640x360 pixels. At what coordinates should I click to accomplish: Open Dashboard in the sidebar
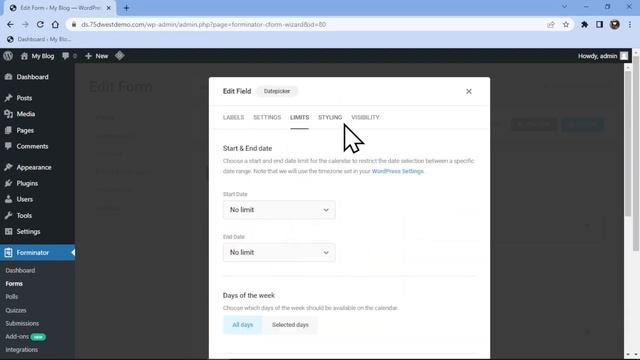33,77
